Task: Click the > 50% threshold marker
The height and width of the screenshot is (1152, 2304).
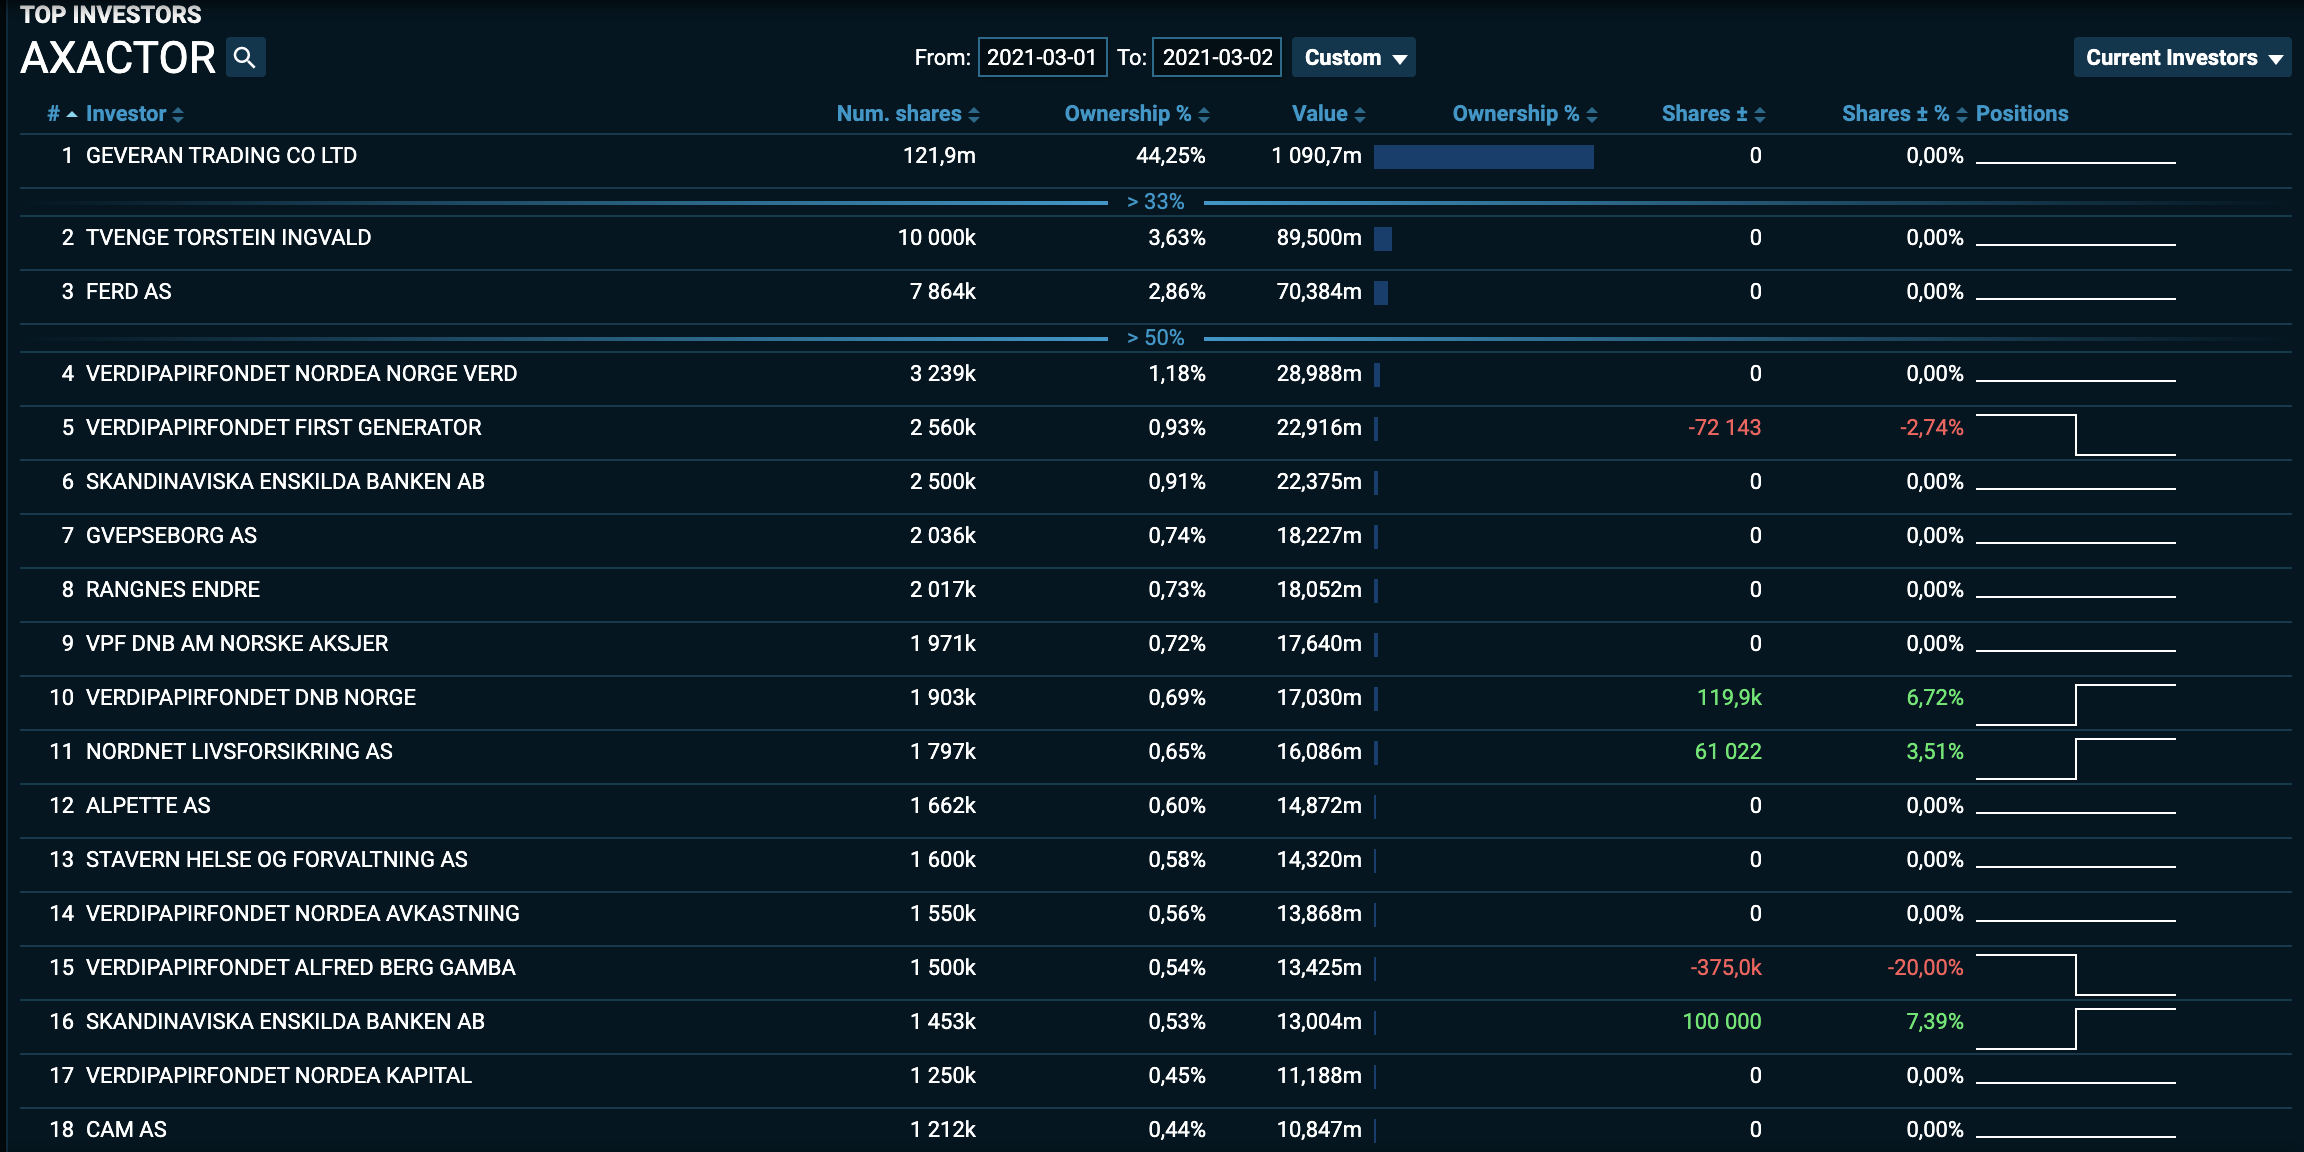Action: click(1155, 338)
